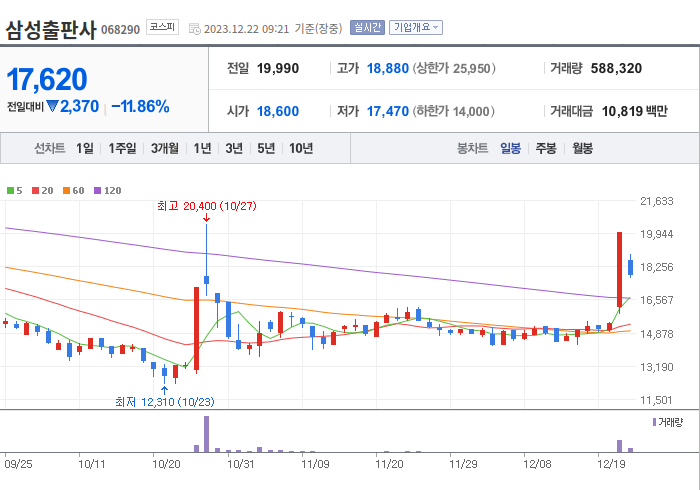Click the purple 거래량 legend marker
This screenshot has width=700, height=490.
pyautogui.click(x=654, y=422)
